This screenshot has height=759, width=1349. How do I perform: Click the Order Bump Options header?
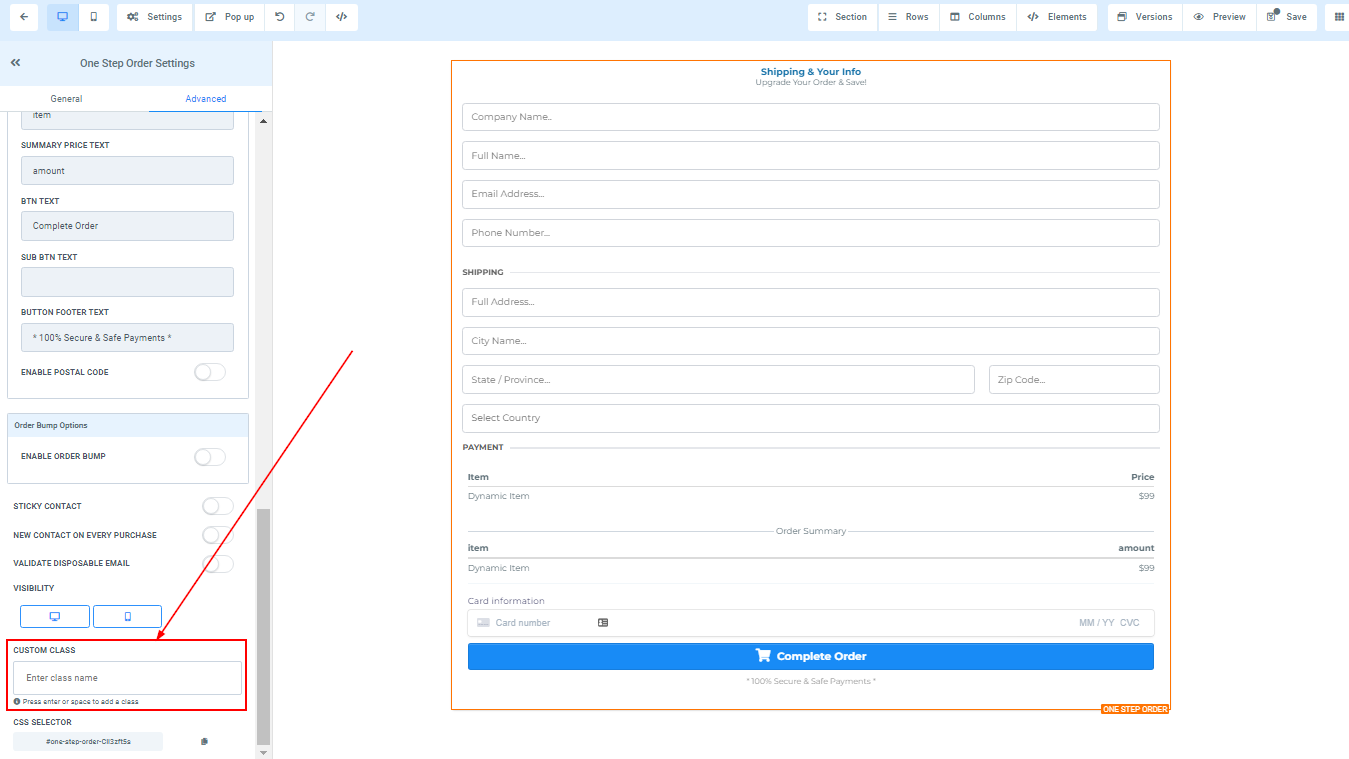tap(128, 425)
